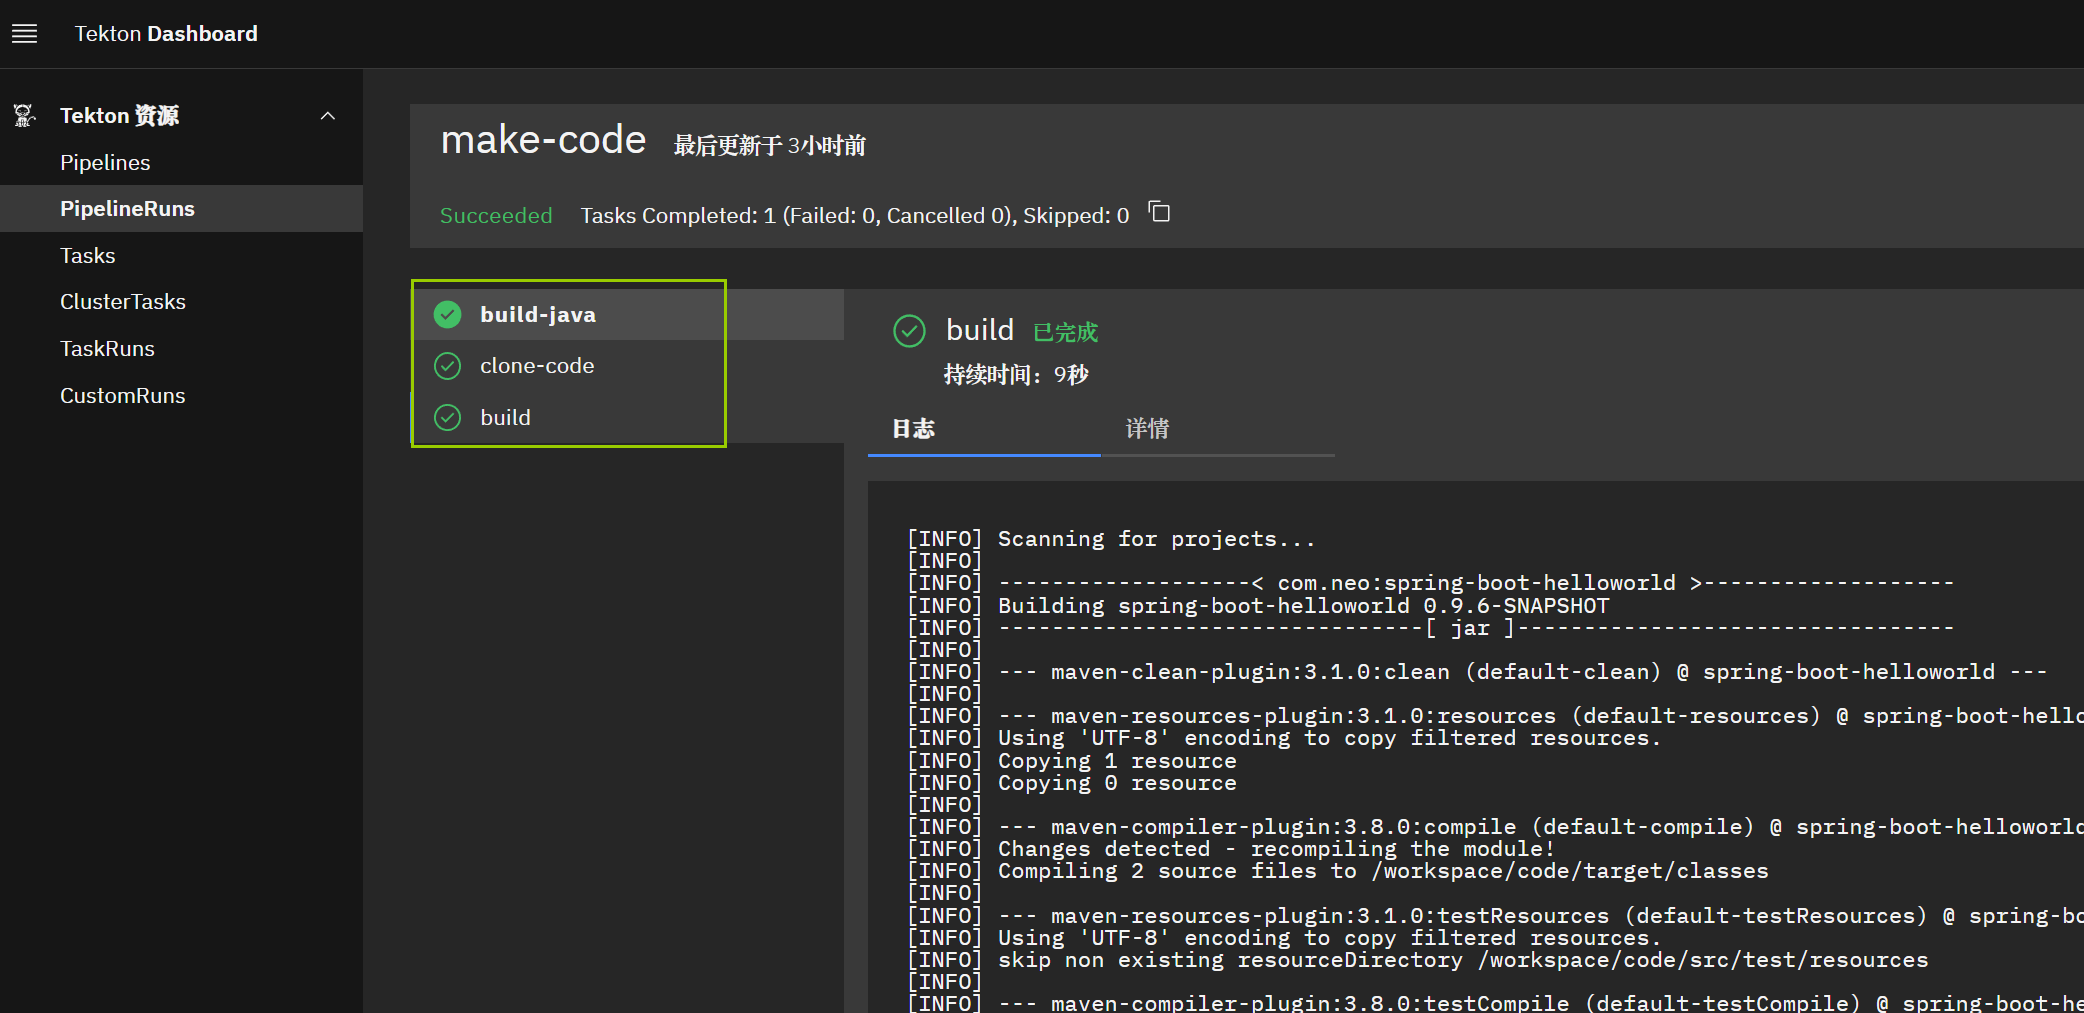Click the build-java success status icon
2084x1013 pixels.
pos(447,314)
